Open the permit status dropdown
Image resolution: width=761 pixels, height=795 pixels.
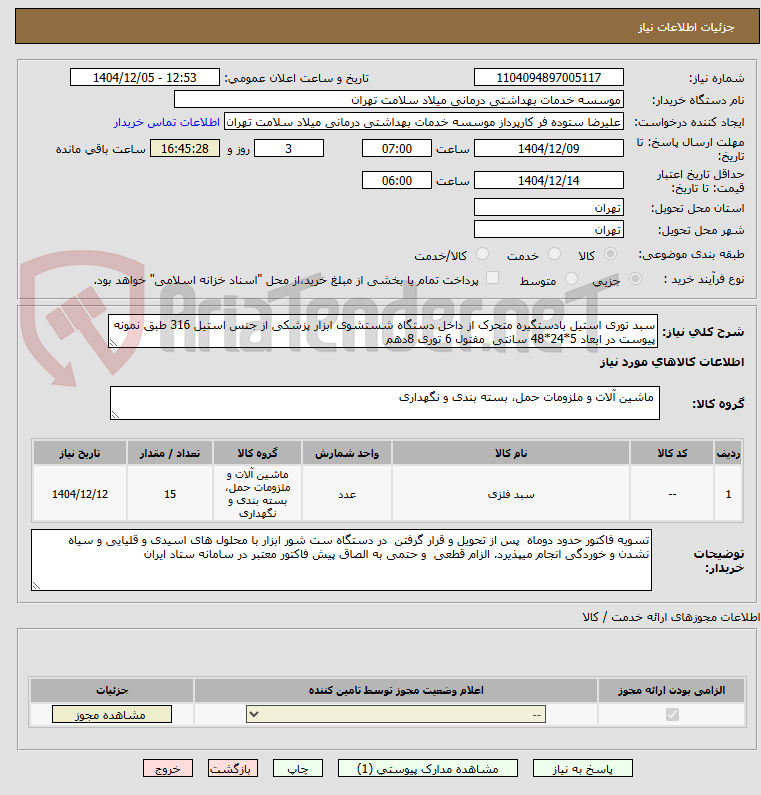[x=396, y=714]
